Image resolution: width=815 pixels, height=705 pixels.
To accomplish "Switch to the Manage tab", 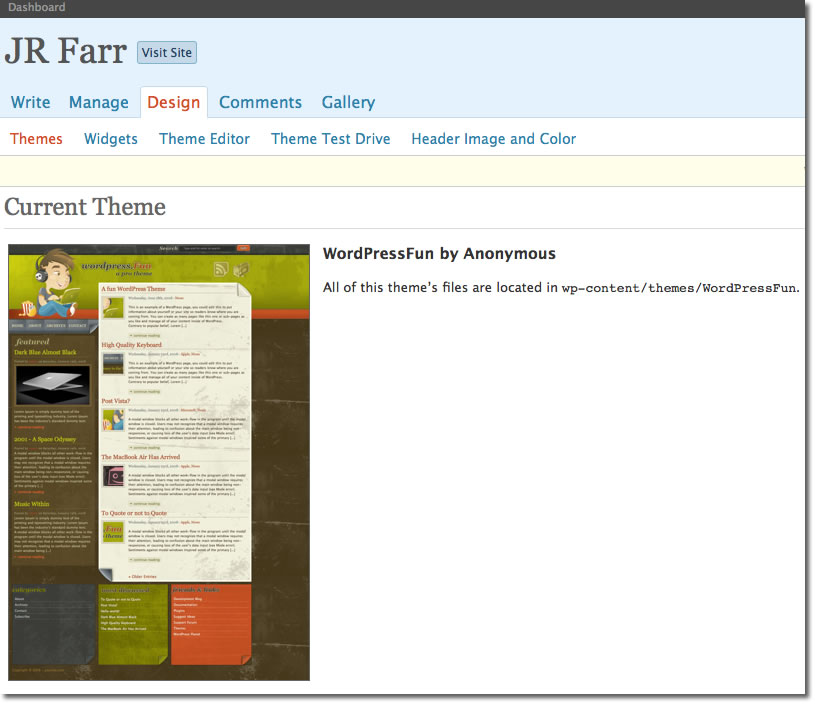I will point(99,102).
